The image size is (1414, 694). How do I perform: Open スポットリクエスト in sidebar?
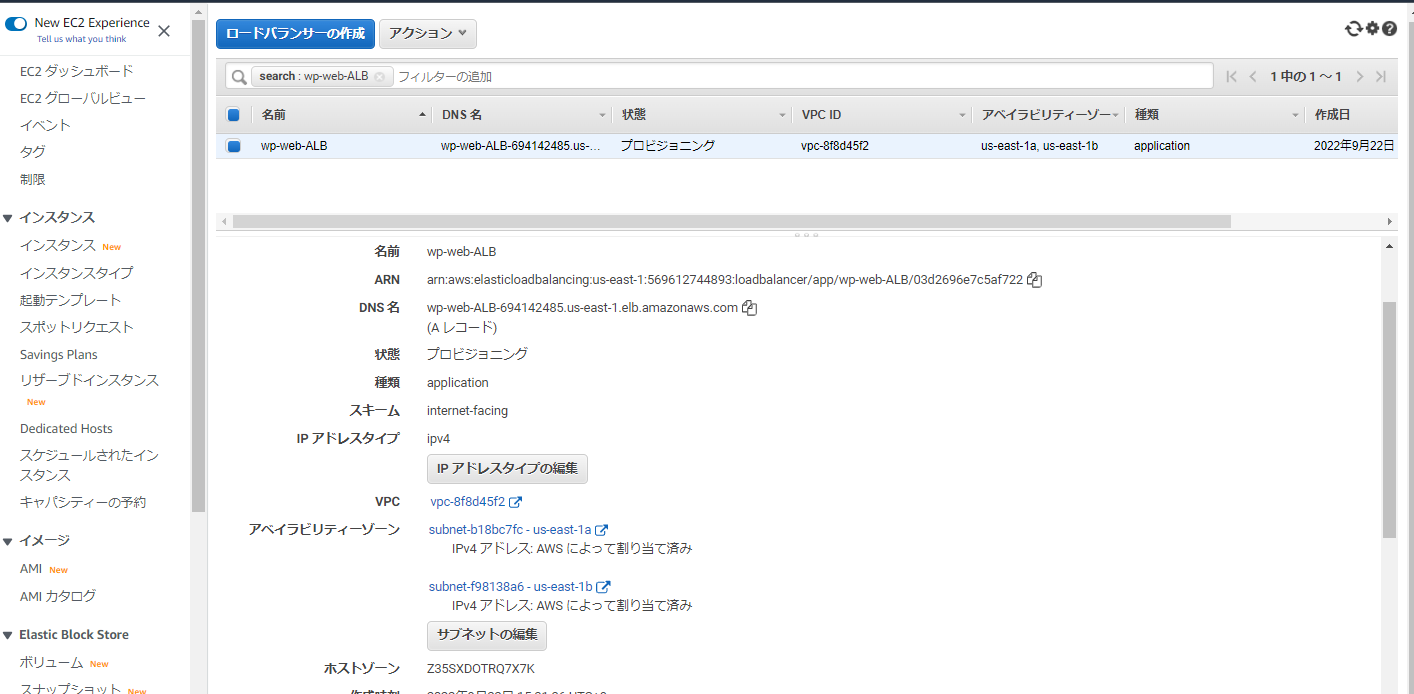click(x=76, y=327)
